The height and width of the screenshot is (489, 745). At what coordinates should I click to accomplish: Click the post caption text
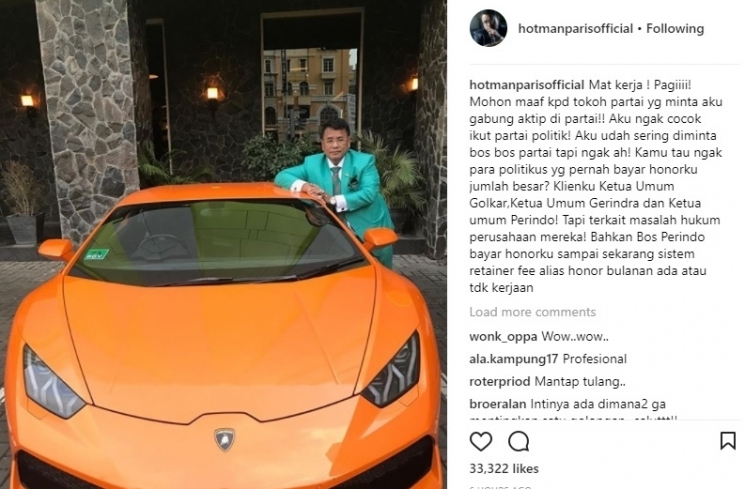(x=596, y=186)
